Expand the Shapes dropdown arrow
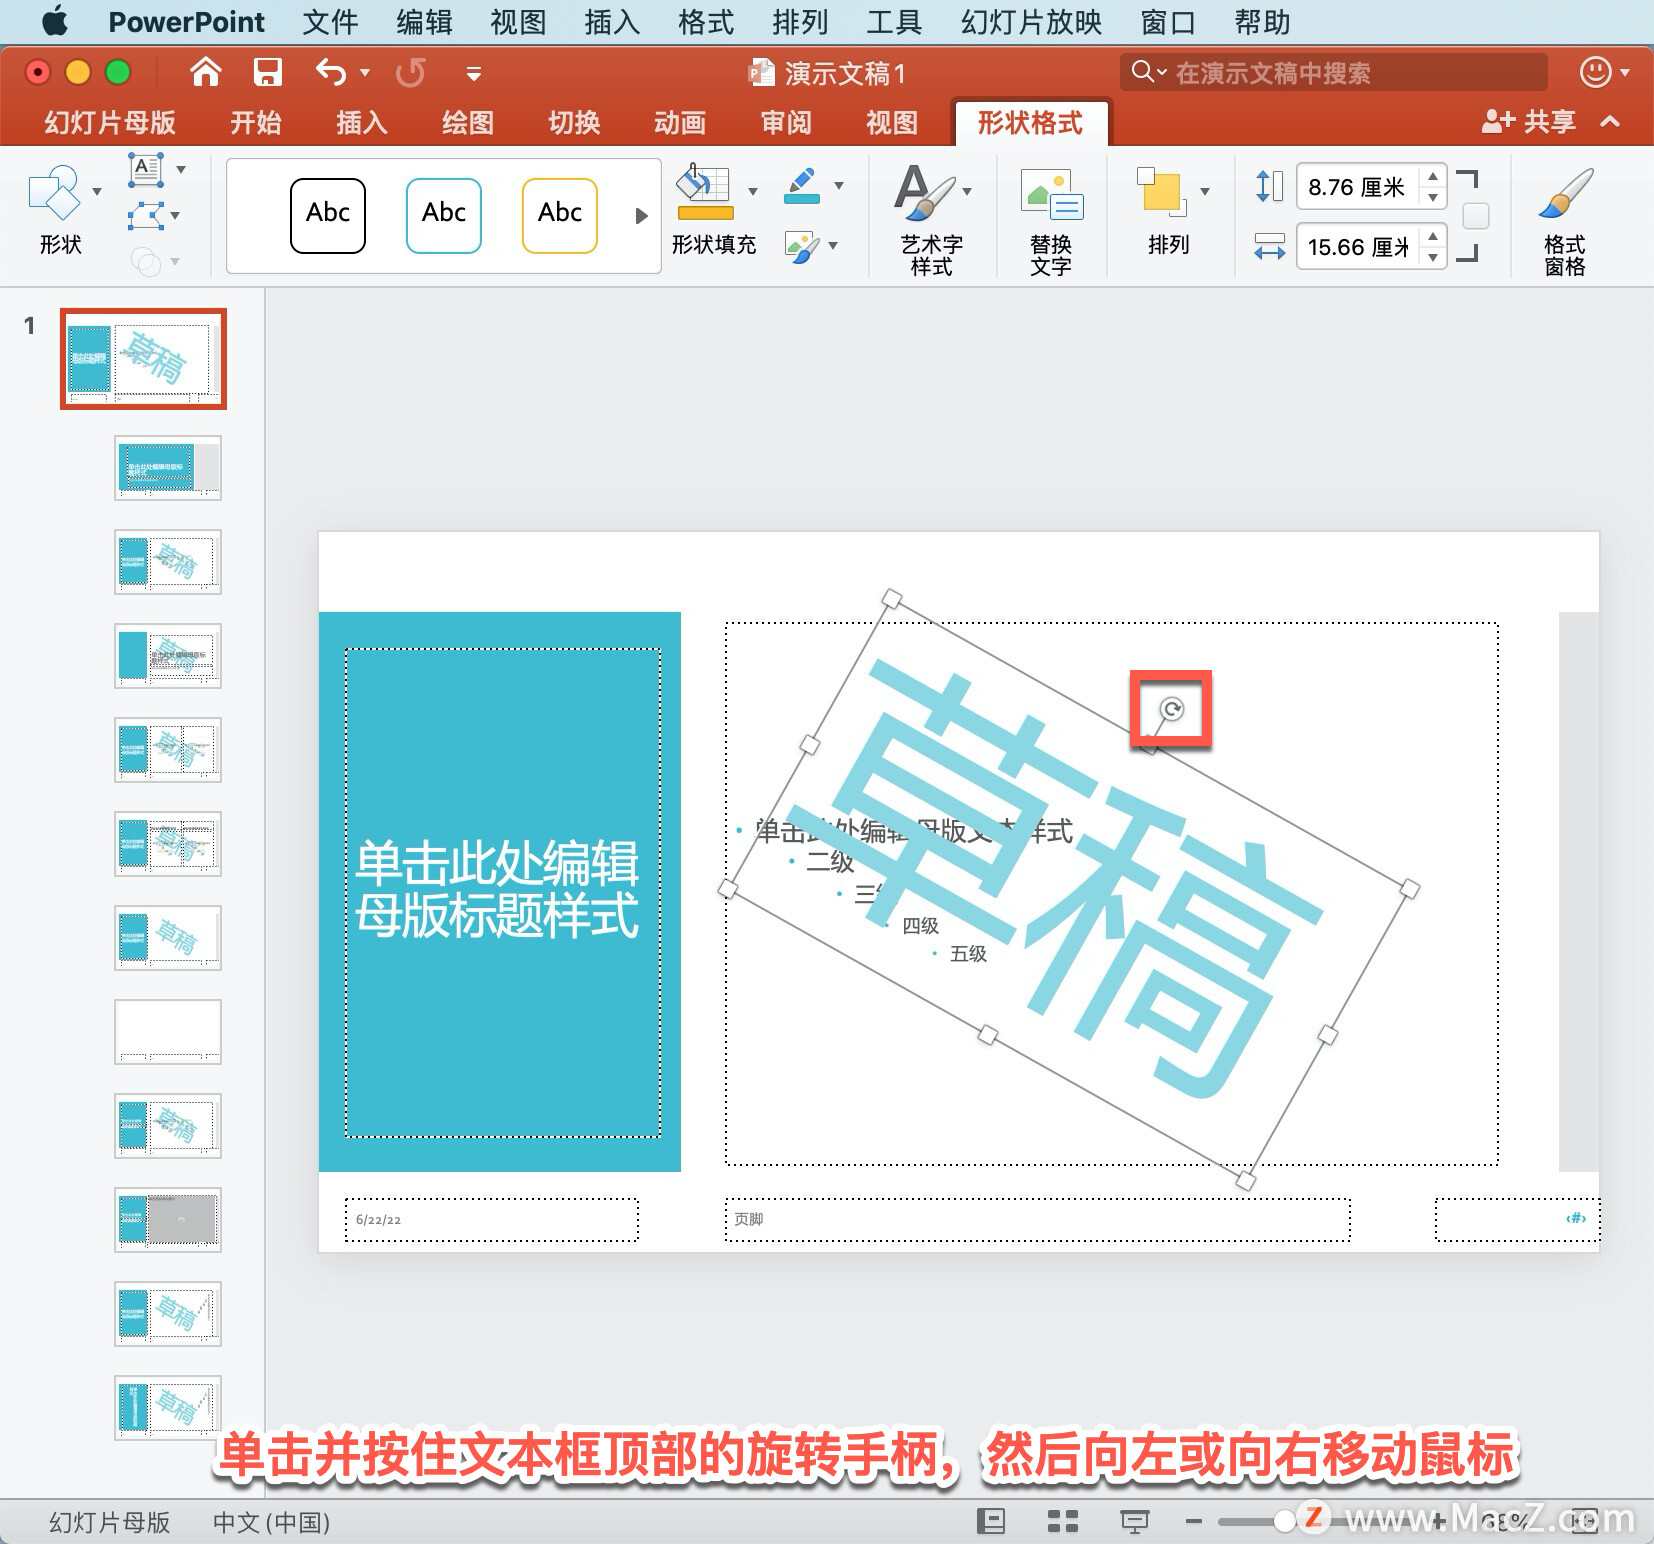1654x1544 pixels. tap(97, 191)
